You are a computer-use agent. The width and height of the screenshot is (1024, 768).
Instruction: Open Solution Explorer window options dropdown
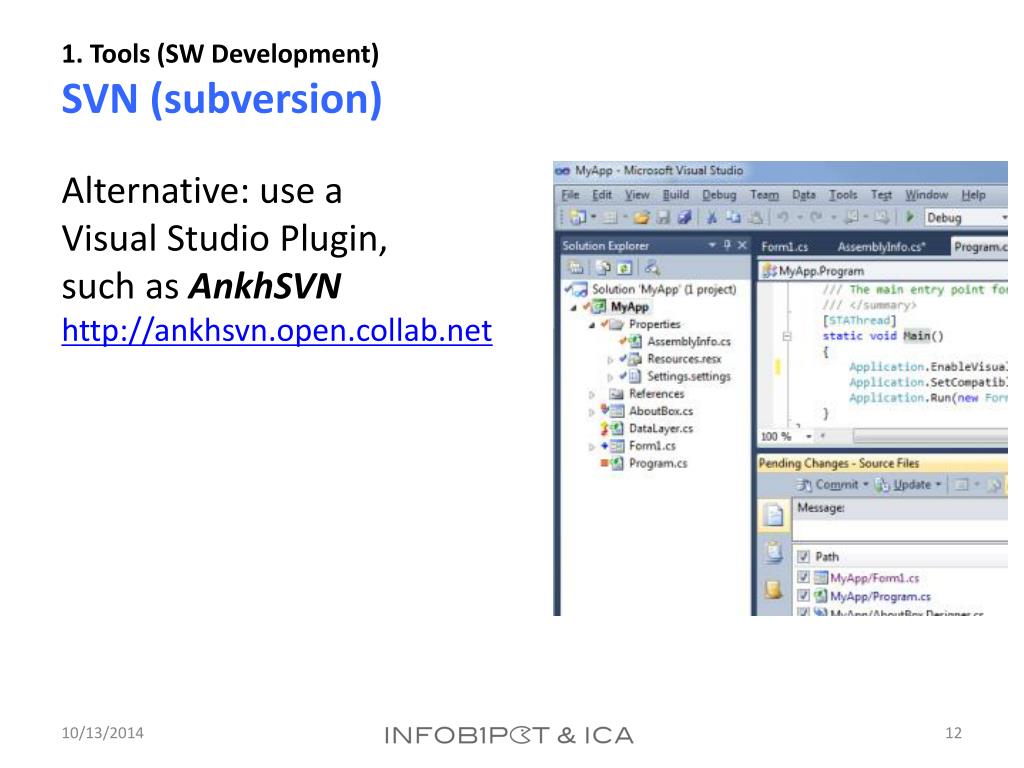point(712,245)
